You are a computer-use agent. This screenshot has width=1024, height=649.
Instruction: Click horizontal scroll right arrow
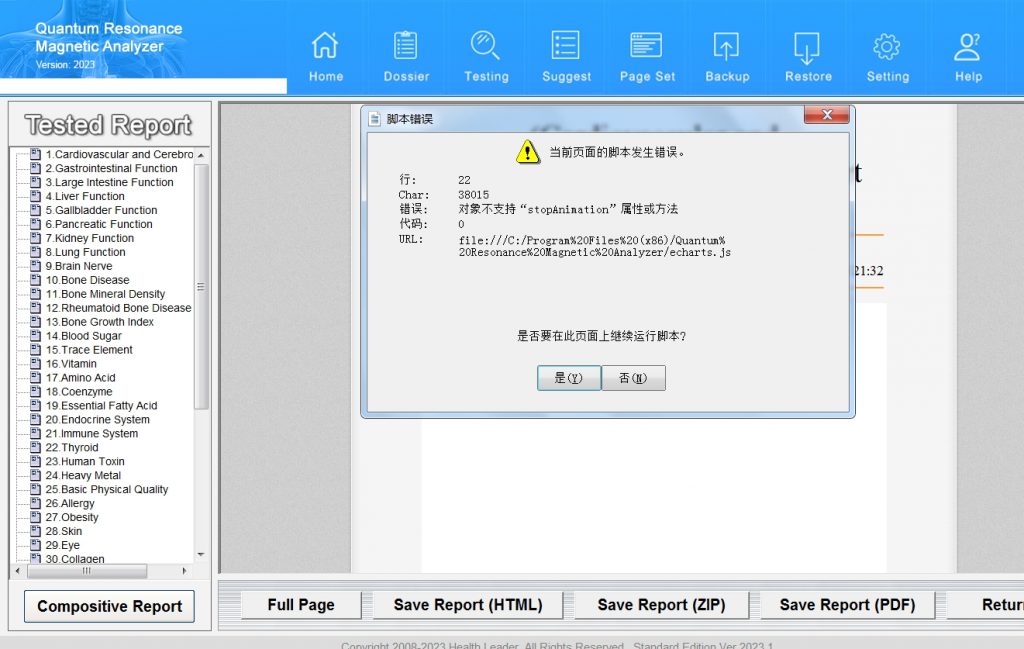pos(184,571)
